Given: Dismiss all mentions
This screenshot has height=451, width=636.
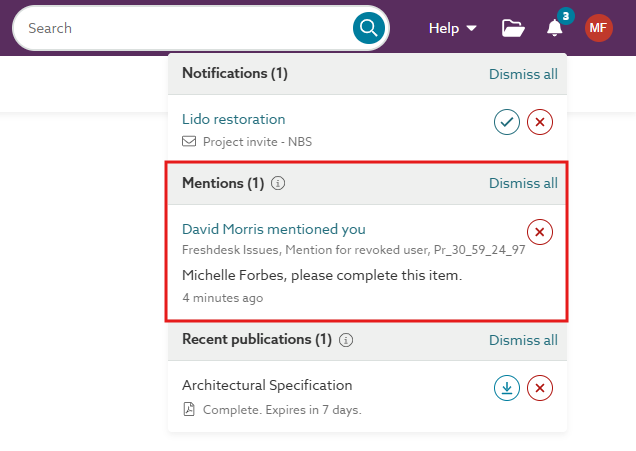Looking at the screenshot, I should pos(523,183).
